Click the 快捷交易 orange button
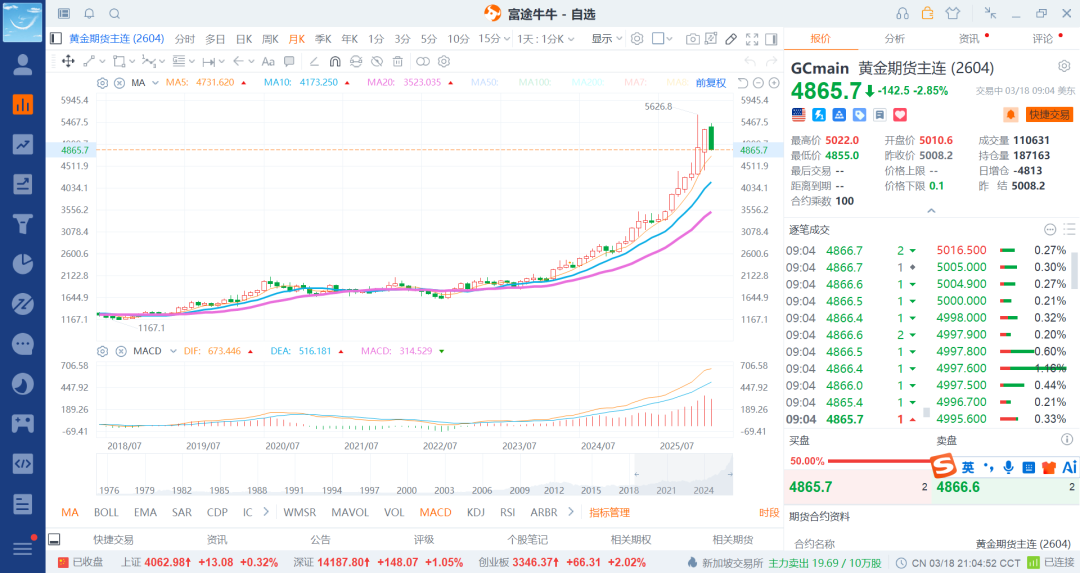Image resolution: width=1080 pixels, height=573 pixels. (1048, 115)
